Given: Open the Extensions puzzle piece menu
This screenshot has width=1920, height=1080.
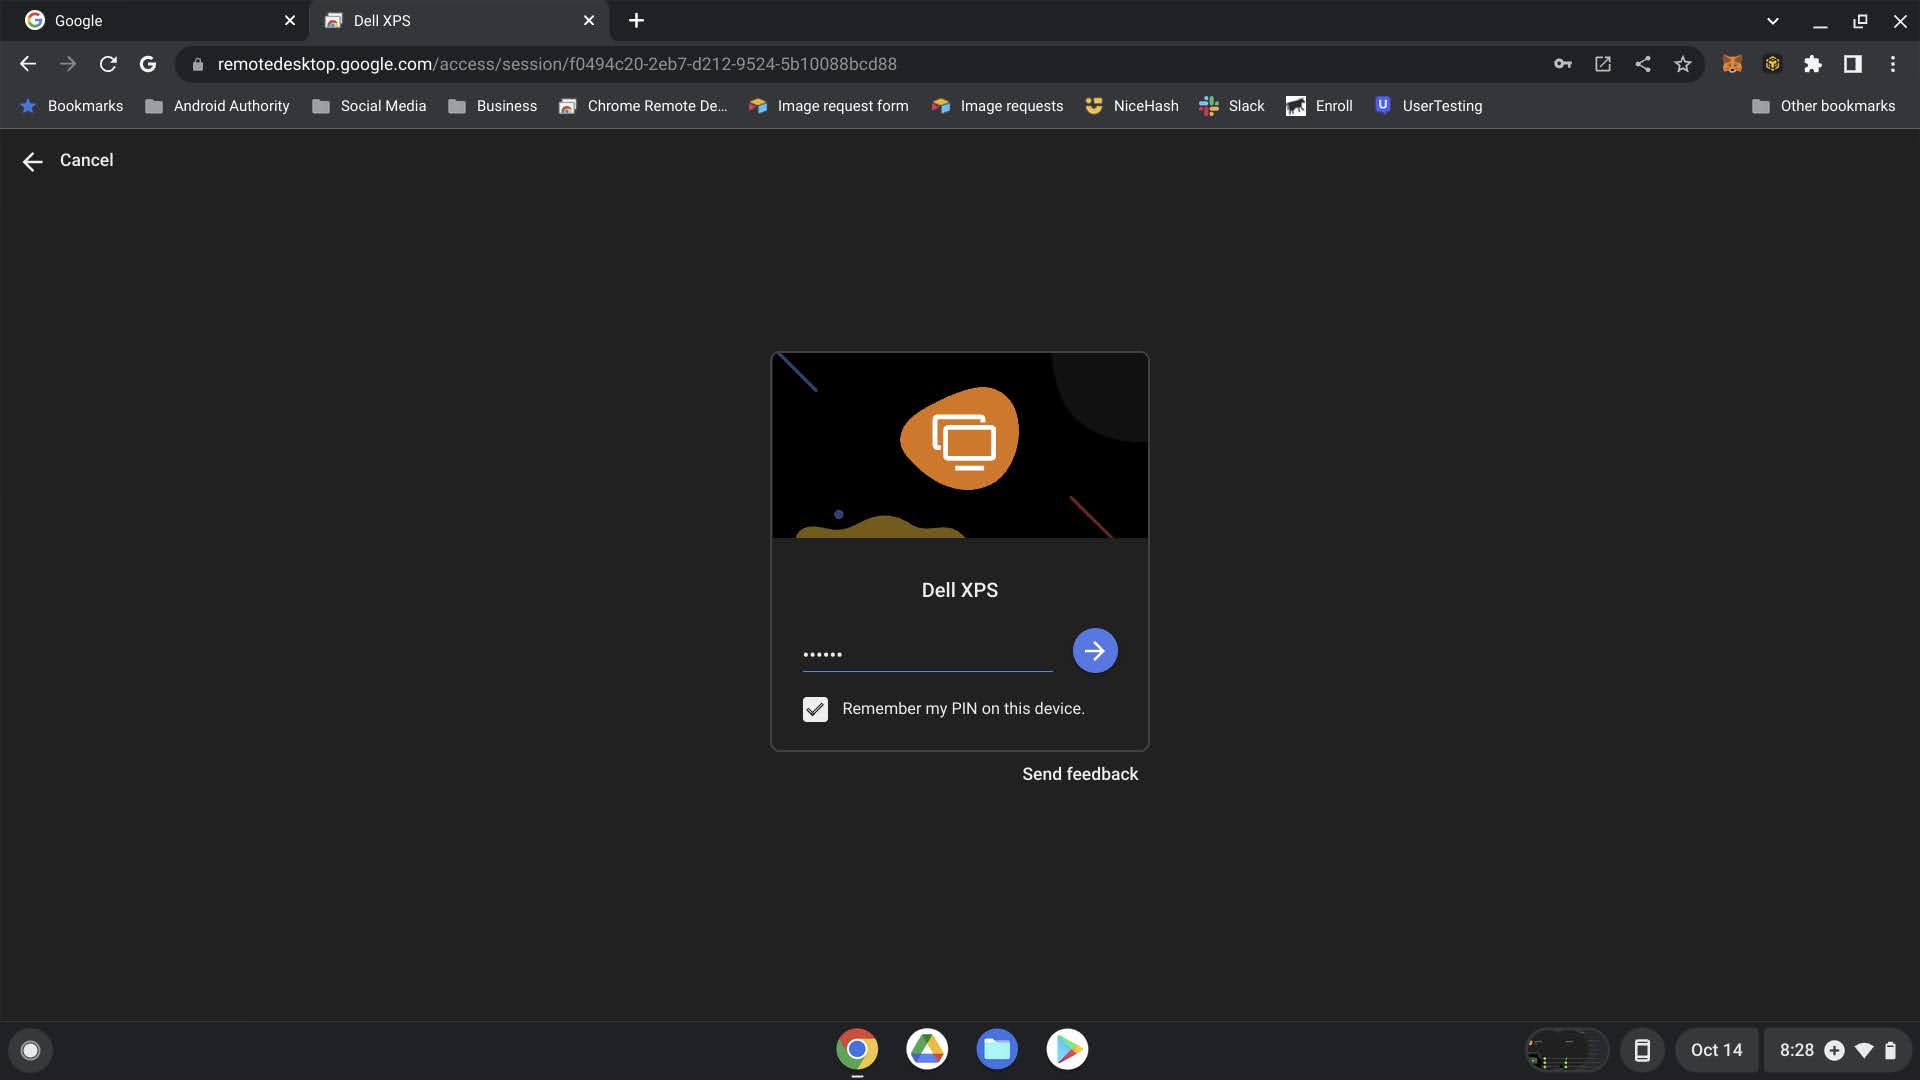Looking at the screenshot, I should [x=1812, y=64].
